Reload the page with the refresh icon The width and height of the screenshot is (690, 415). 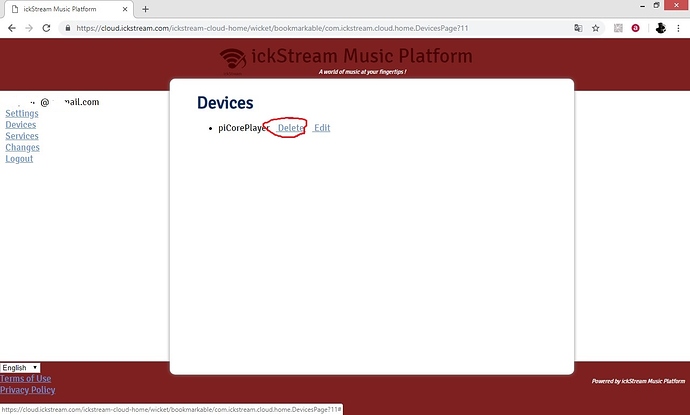(x=46, y=28)
